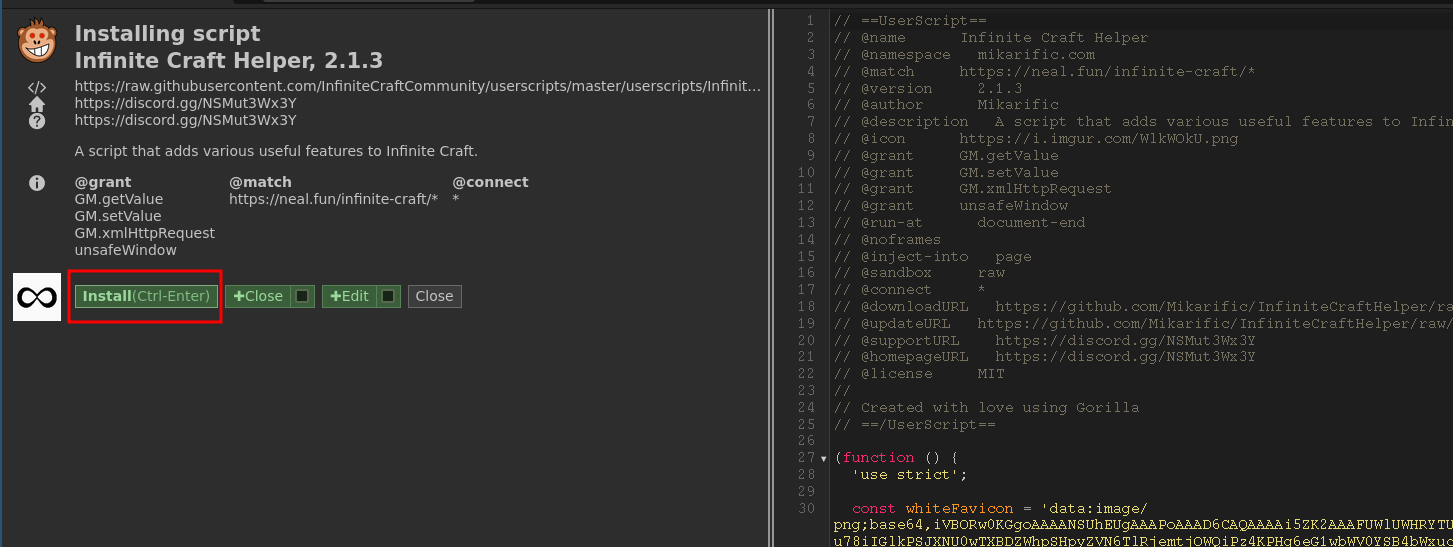
Task: Click the script description text under links
Action: click(x=276, y=152)
